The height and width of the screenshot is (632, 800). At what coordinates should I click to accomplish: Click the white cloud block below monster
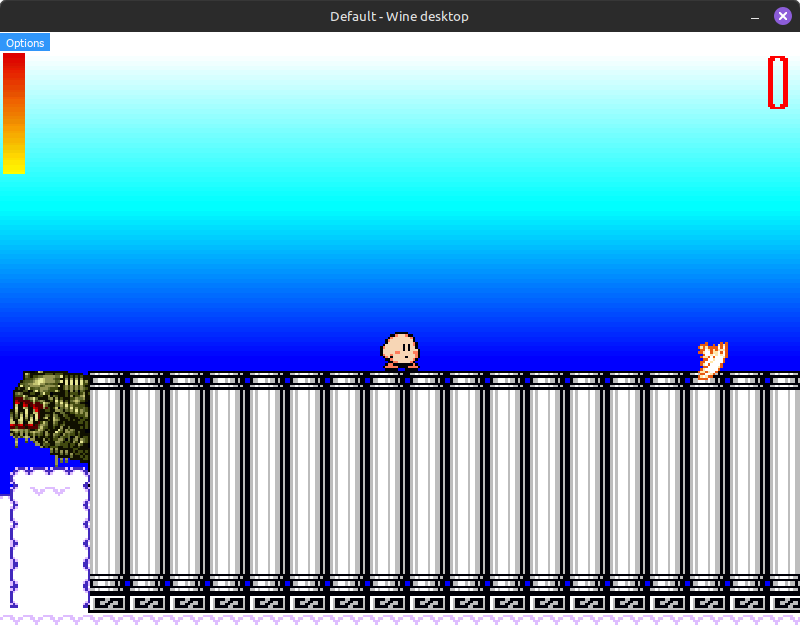point(50,538)
